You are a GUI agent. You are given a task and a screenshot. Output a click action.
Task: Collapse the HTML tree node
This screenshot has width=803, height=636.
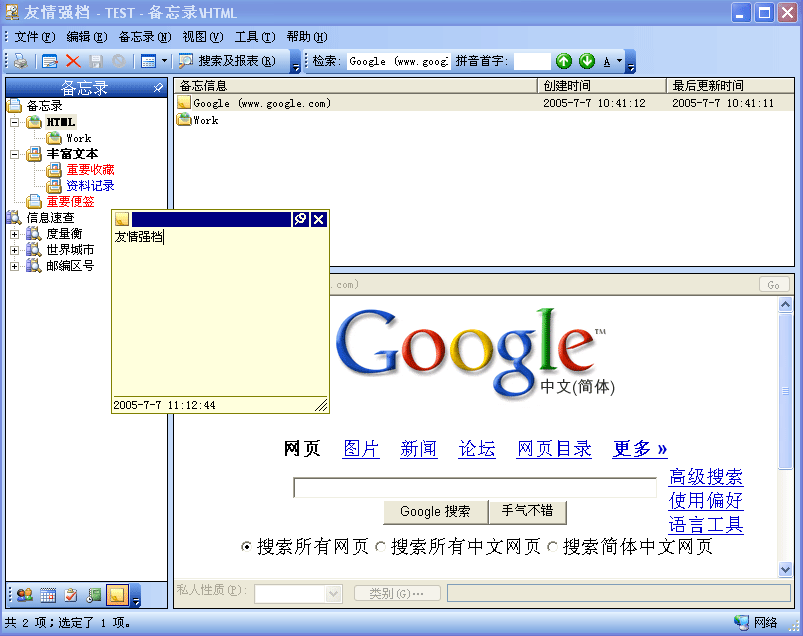click(x=14, y=122)
